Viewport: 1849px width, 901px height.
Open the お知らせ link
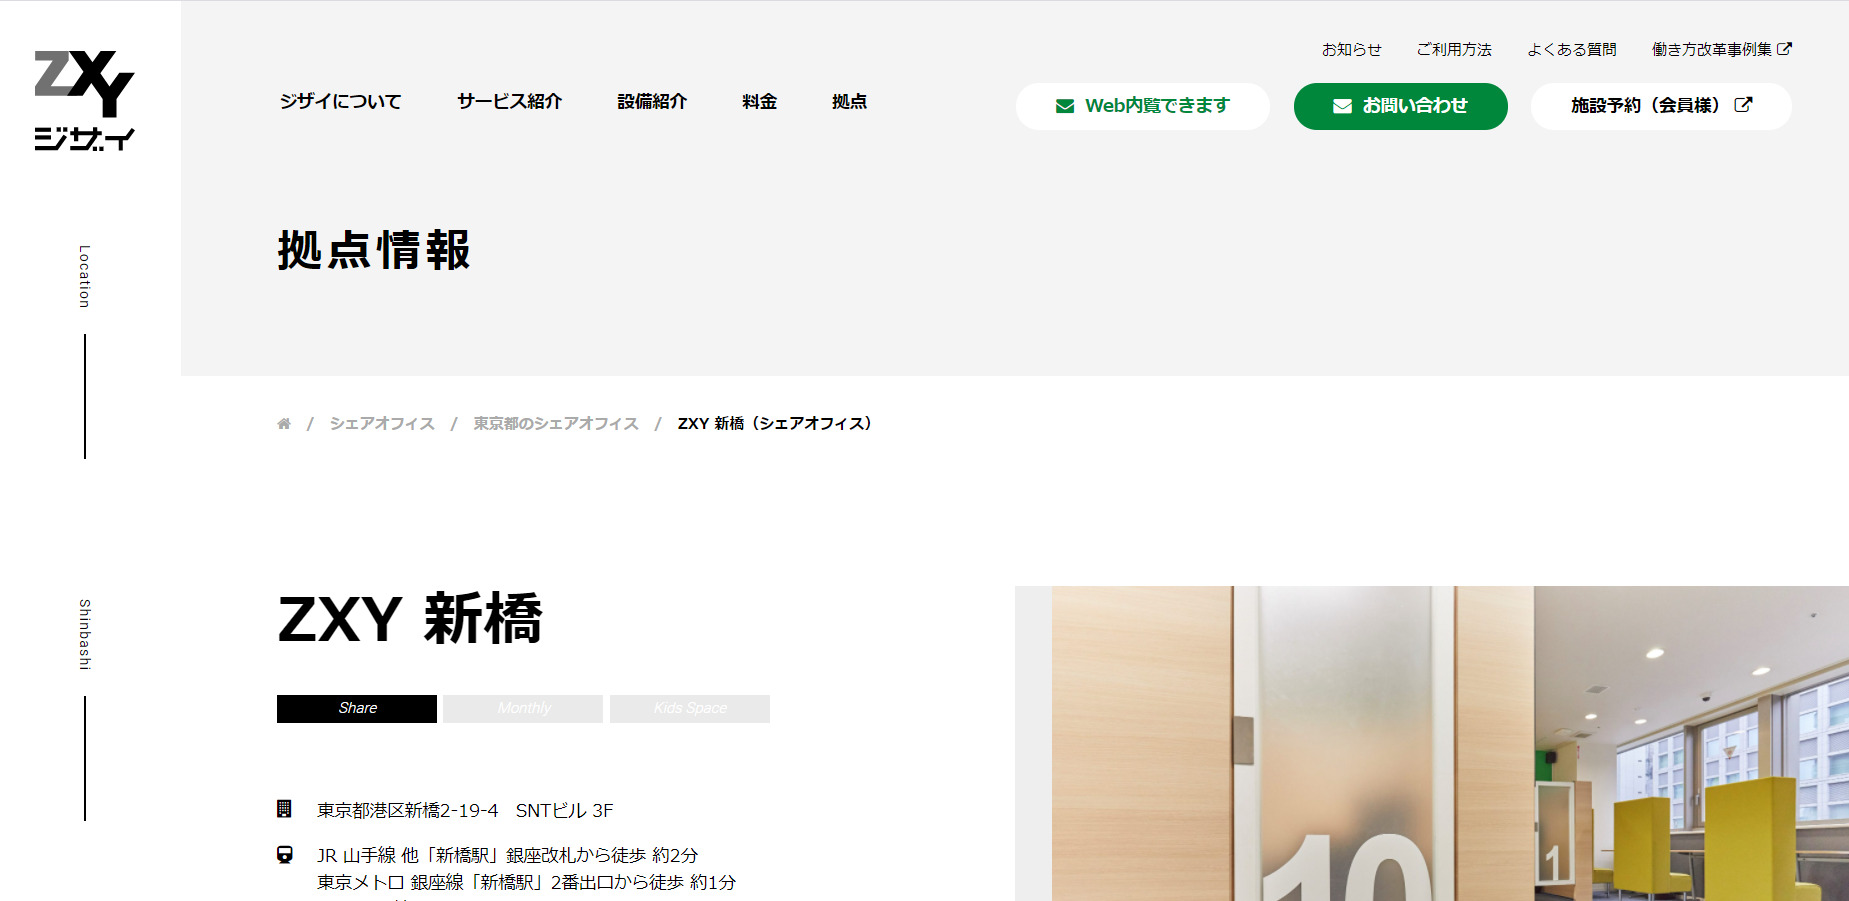tap(1351, 49)
